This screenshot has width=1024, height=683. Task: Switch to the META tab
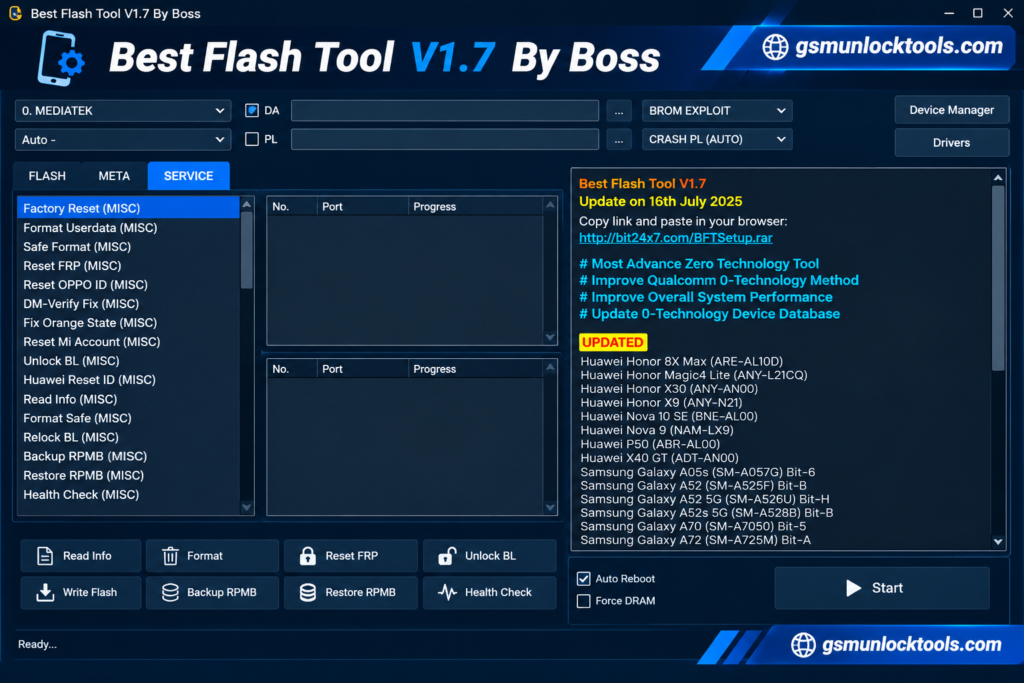coord(114,176)
